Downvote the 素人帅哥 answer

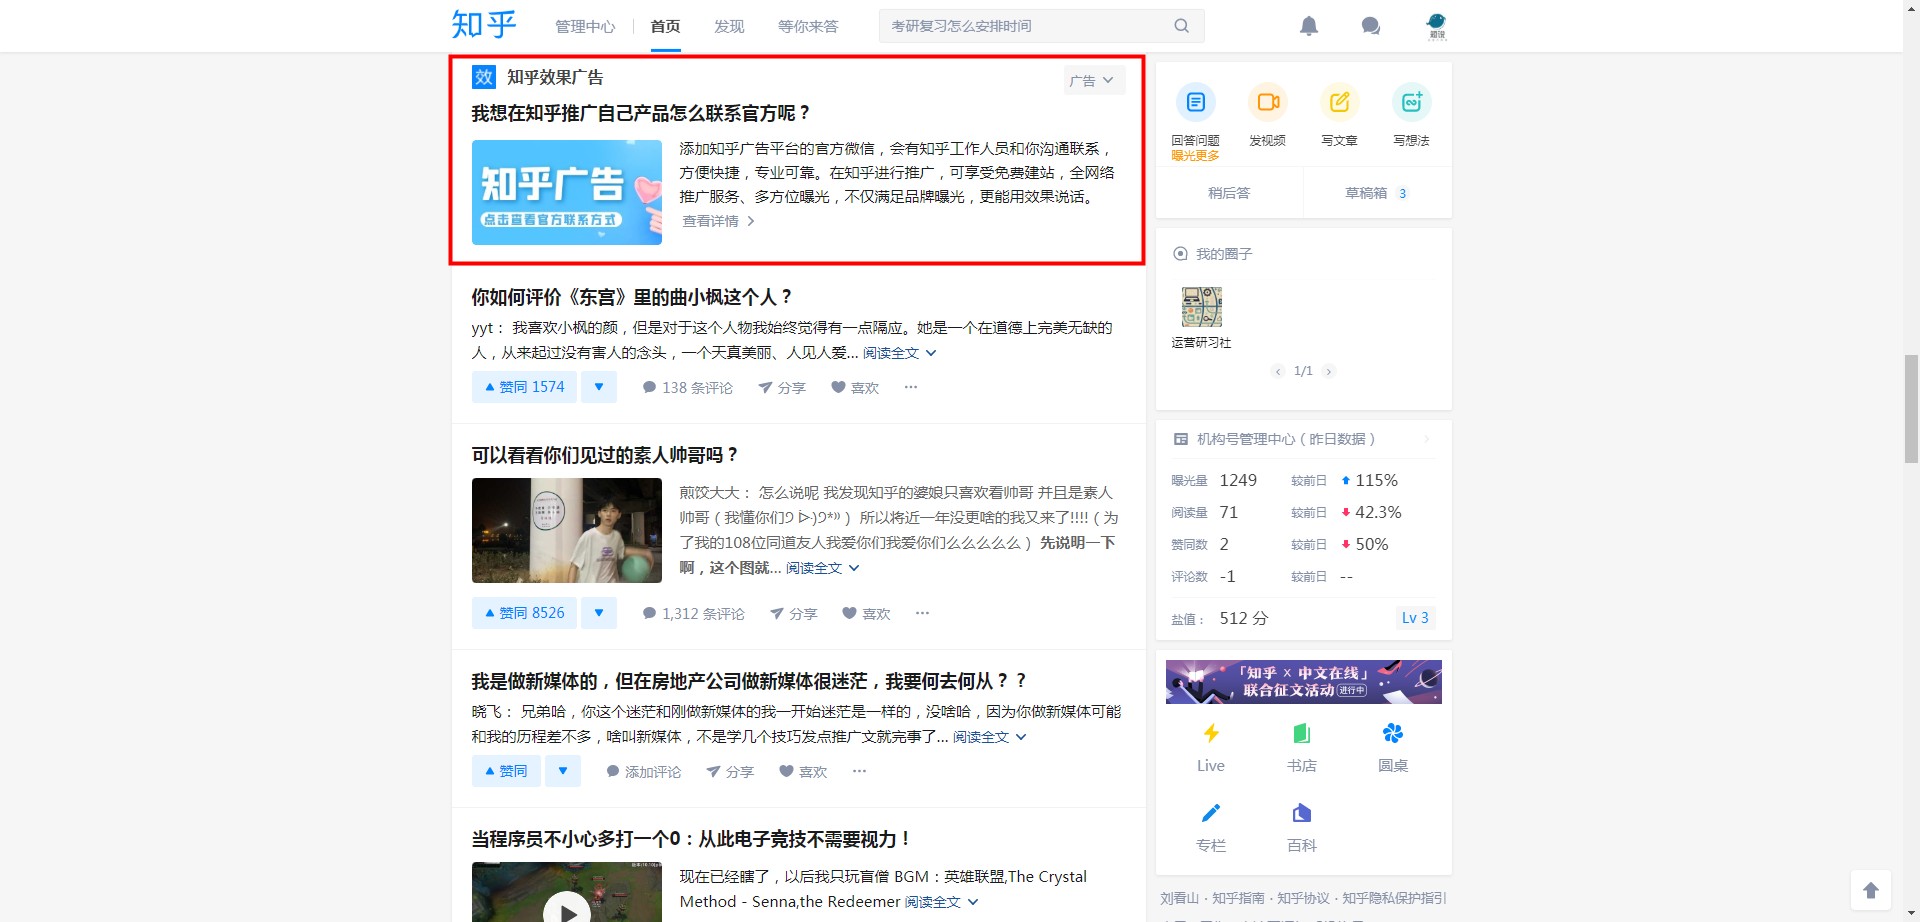coord(599,613)
